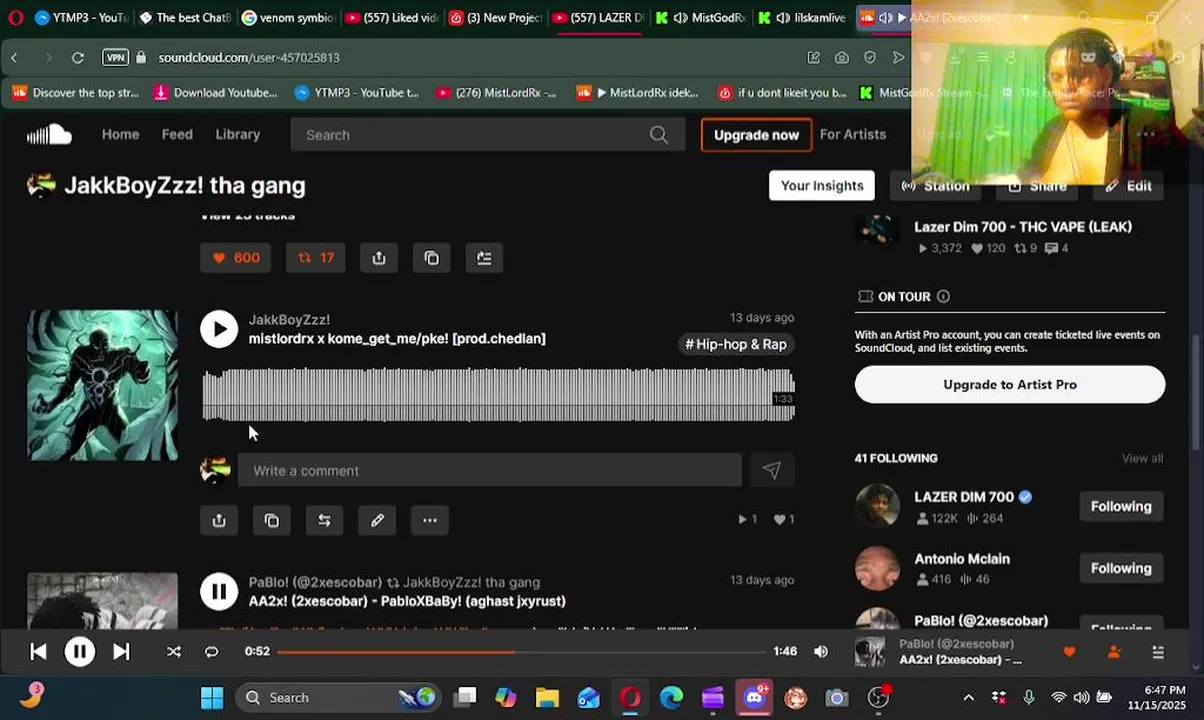Click the #Hip-hop & Rap tag
This screenshot has width=1204, height=720.
tap(736, 344)
